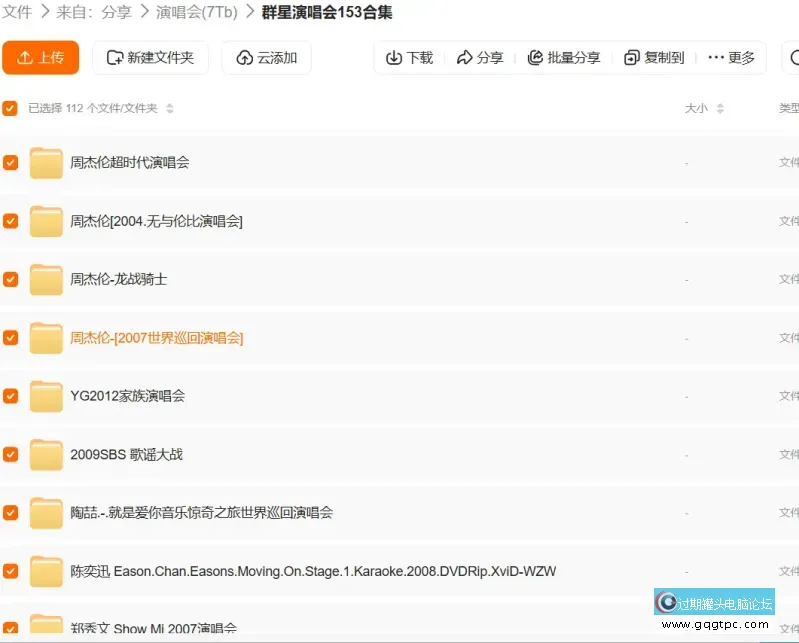
Task: Open 陶喆.-.就是爱你音乐惊奇之旅世界巡回演唱会
Action: (x=201, y=513)
